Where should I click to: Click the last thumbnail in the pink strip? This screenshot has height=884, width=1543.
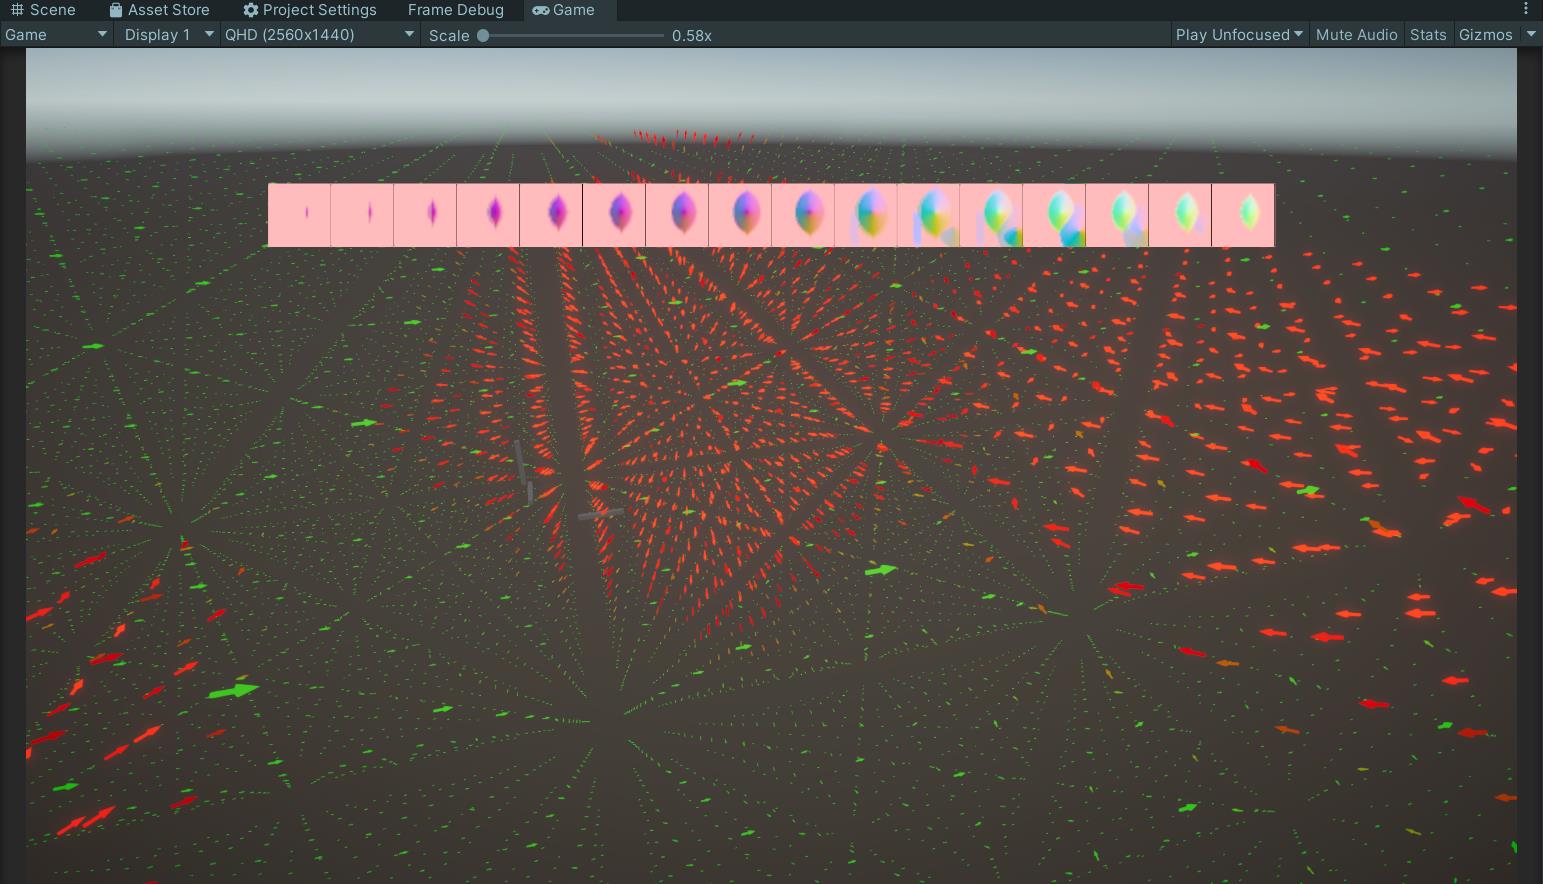click(x=1243, y=214)
